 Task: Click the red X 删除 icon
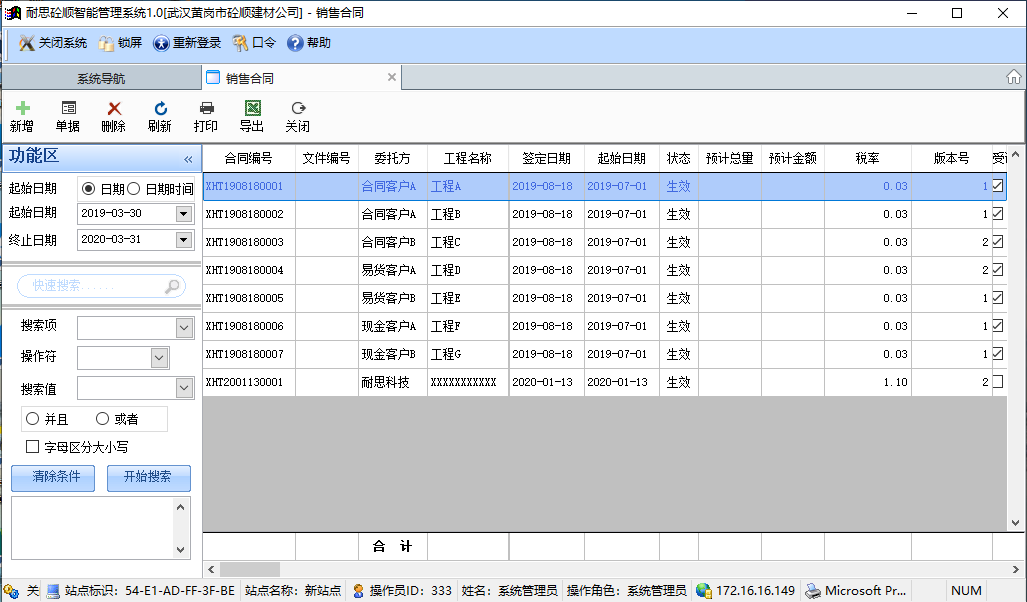tap(114, 108)
